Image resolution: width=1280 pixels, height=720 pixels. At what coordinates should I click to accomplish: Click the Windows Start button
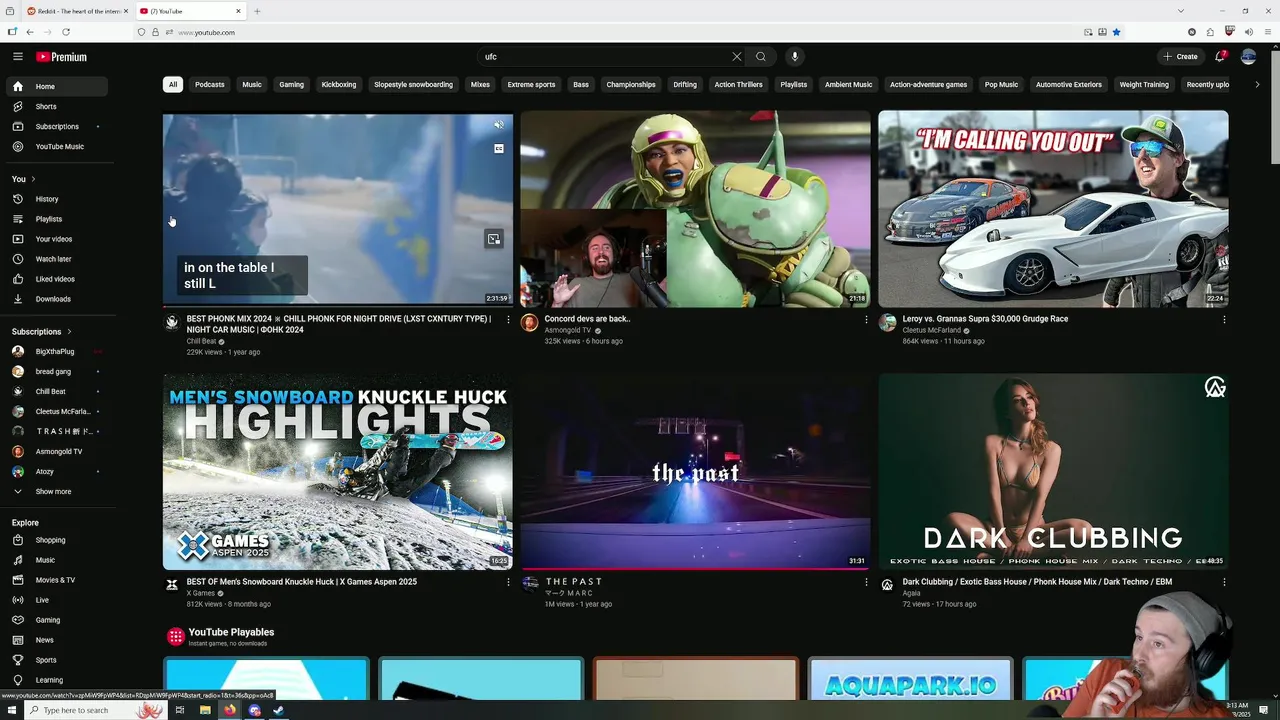[11, 710]
